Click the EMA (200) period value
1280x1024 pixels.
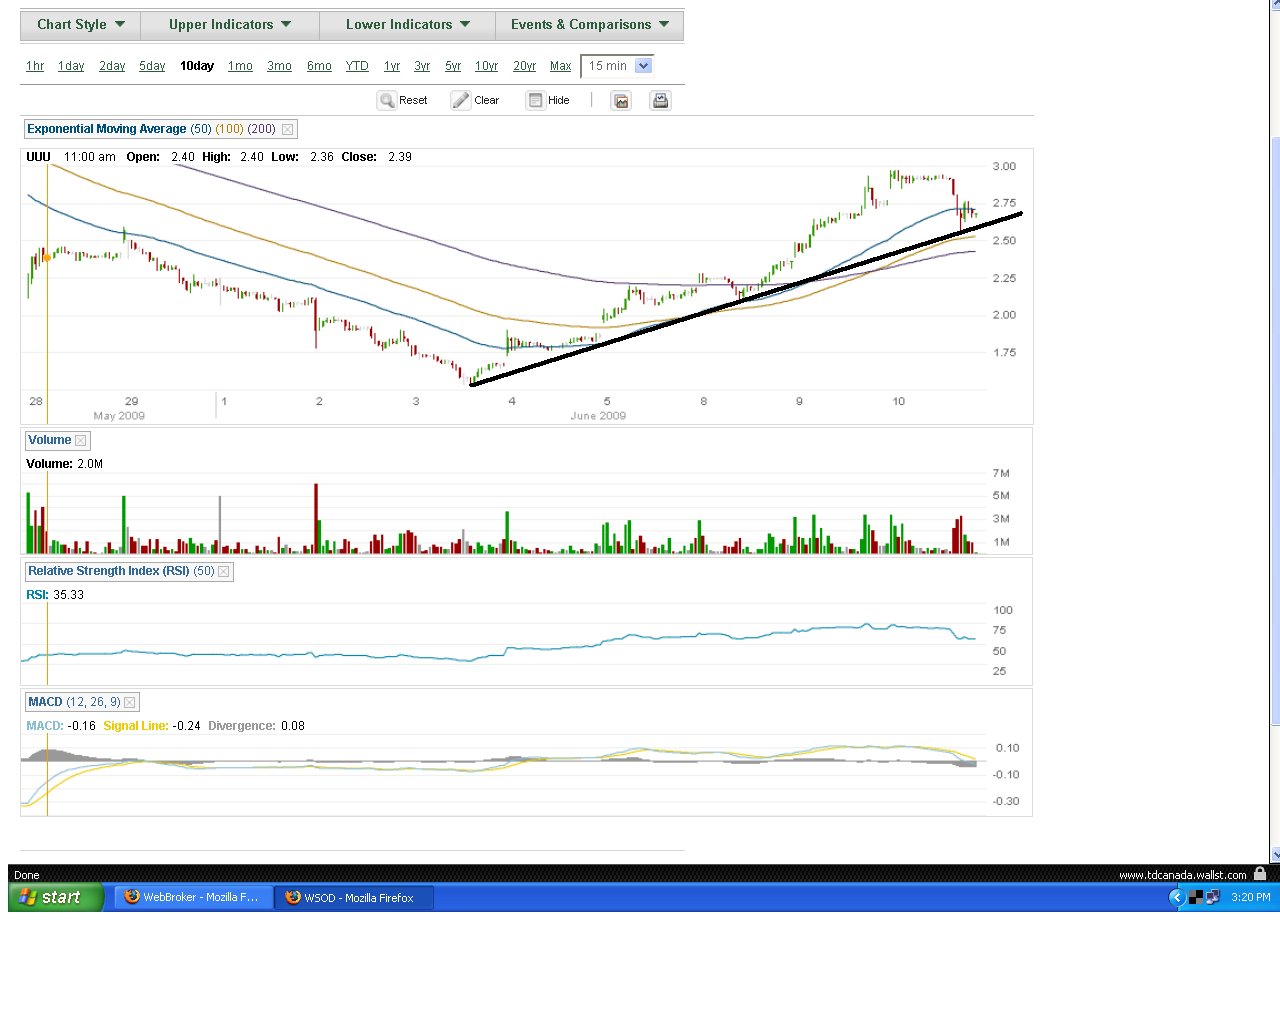click(x=262, y=129)
